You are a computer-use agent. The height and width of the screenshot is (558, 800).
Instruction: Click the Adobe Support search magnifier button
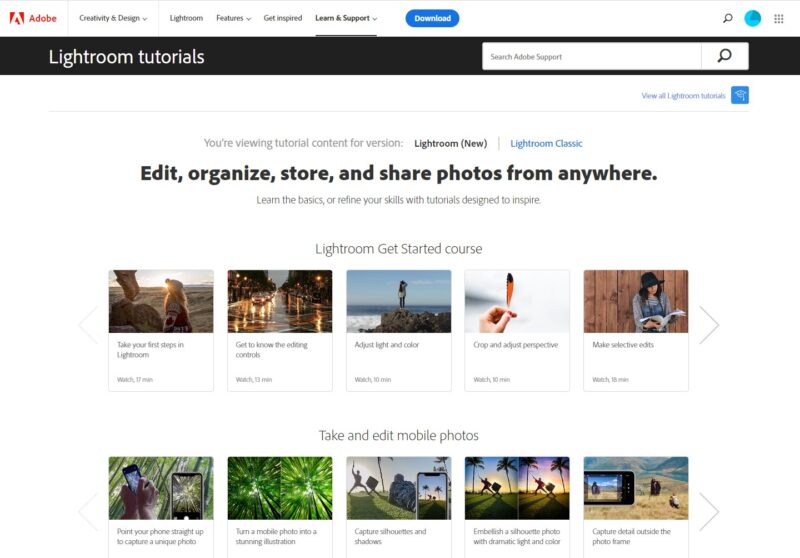pyautogui.click(x=724, y=56)
